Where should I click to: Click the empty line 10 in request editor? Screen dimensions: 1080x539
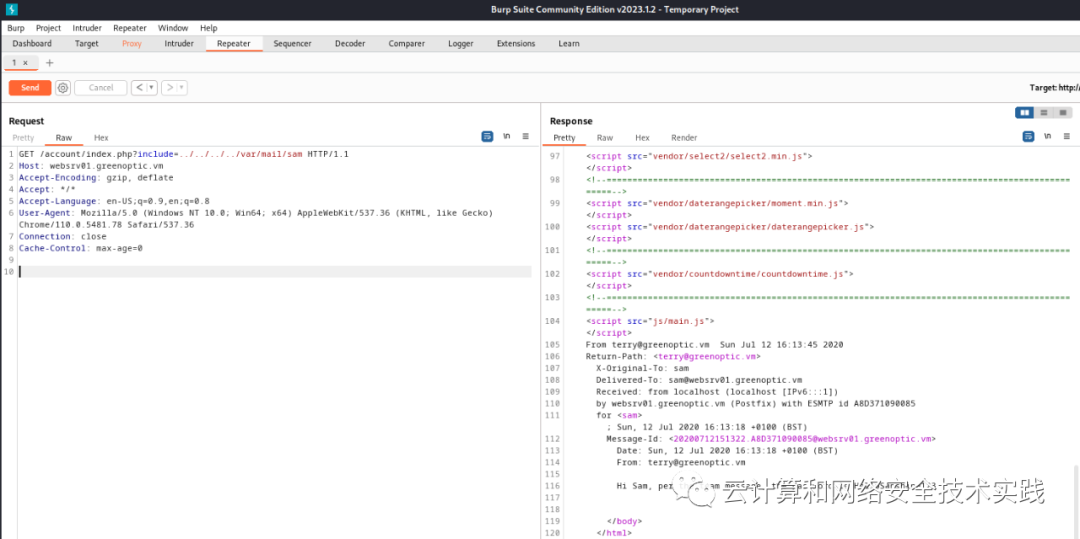click(275, 272)
